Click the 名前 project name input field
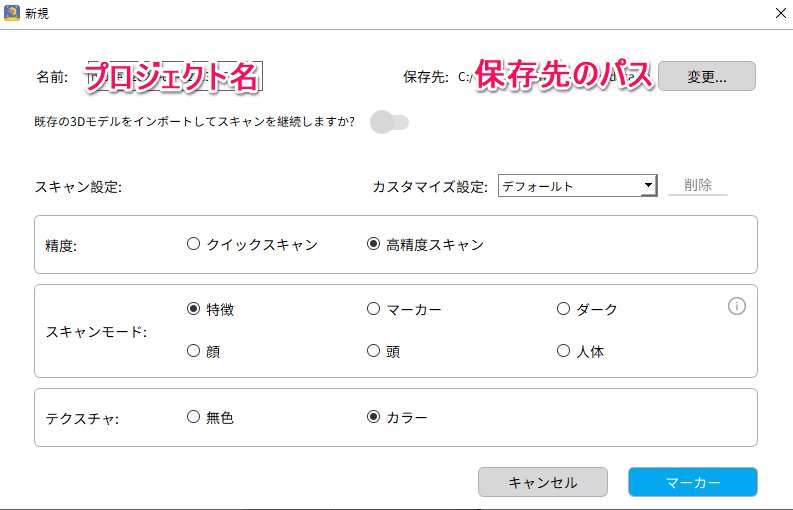Image resolution: width=793 pixels, height=510 pixels. (x=174, y=76)
